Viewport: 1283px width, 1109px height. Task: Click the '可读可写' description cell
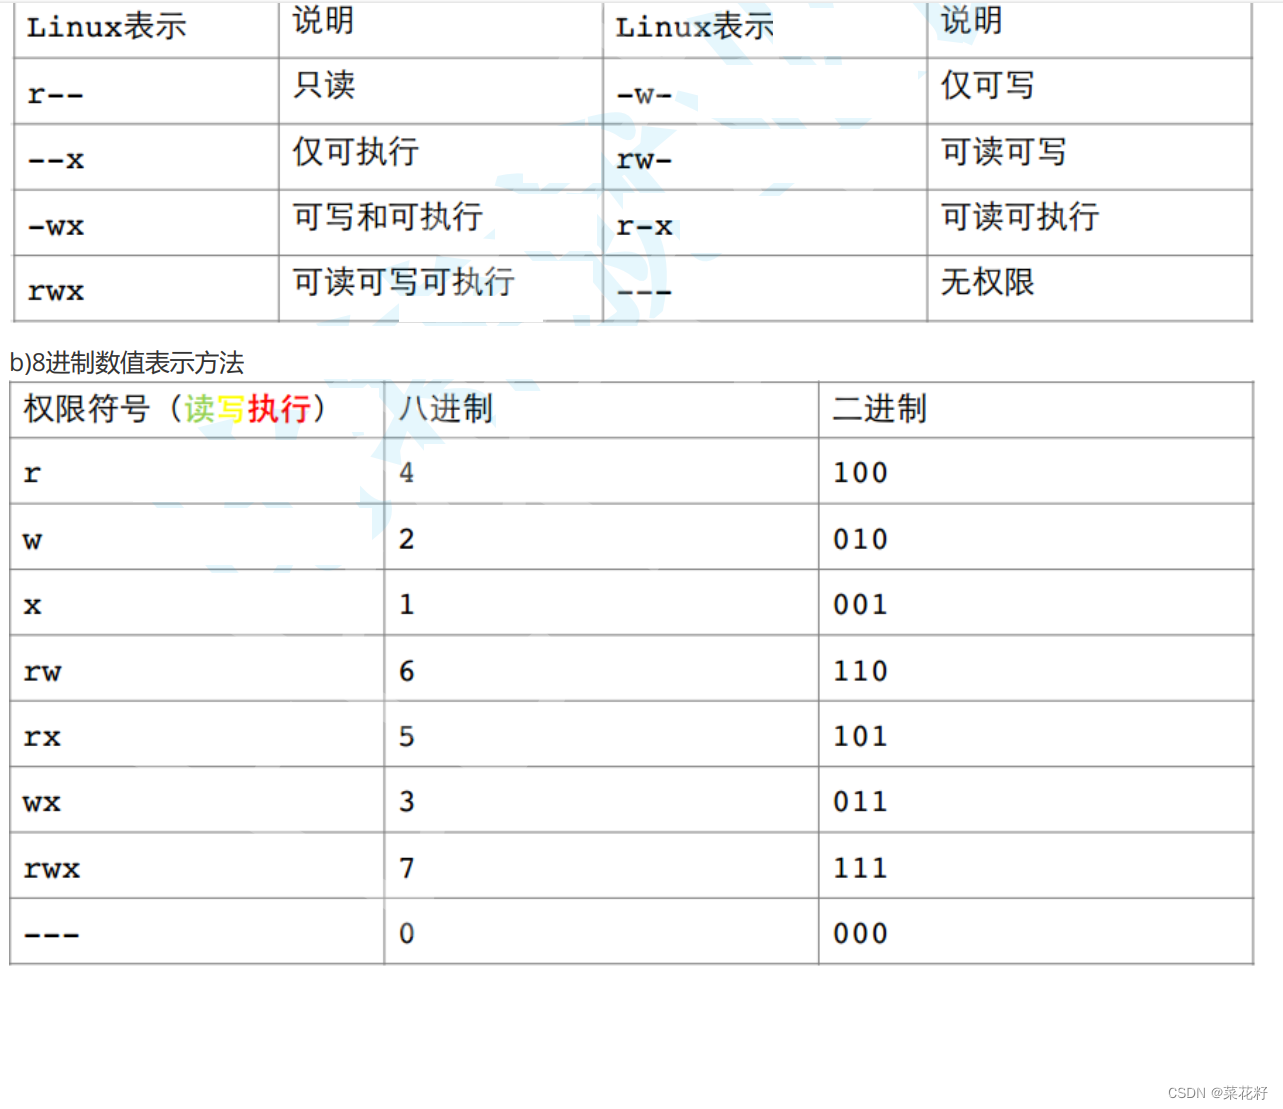[x=1090, y=157]
